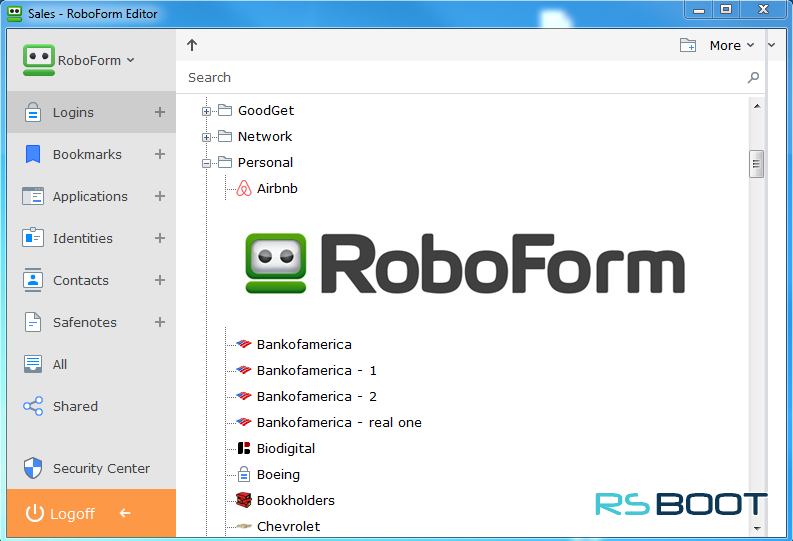793x541 pixels.
Task: Add a new contact with plus icon
Action: 160,280
